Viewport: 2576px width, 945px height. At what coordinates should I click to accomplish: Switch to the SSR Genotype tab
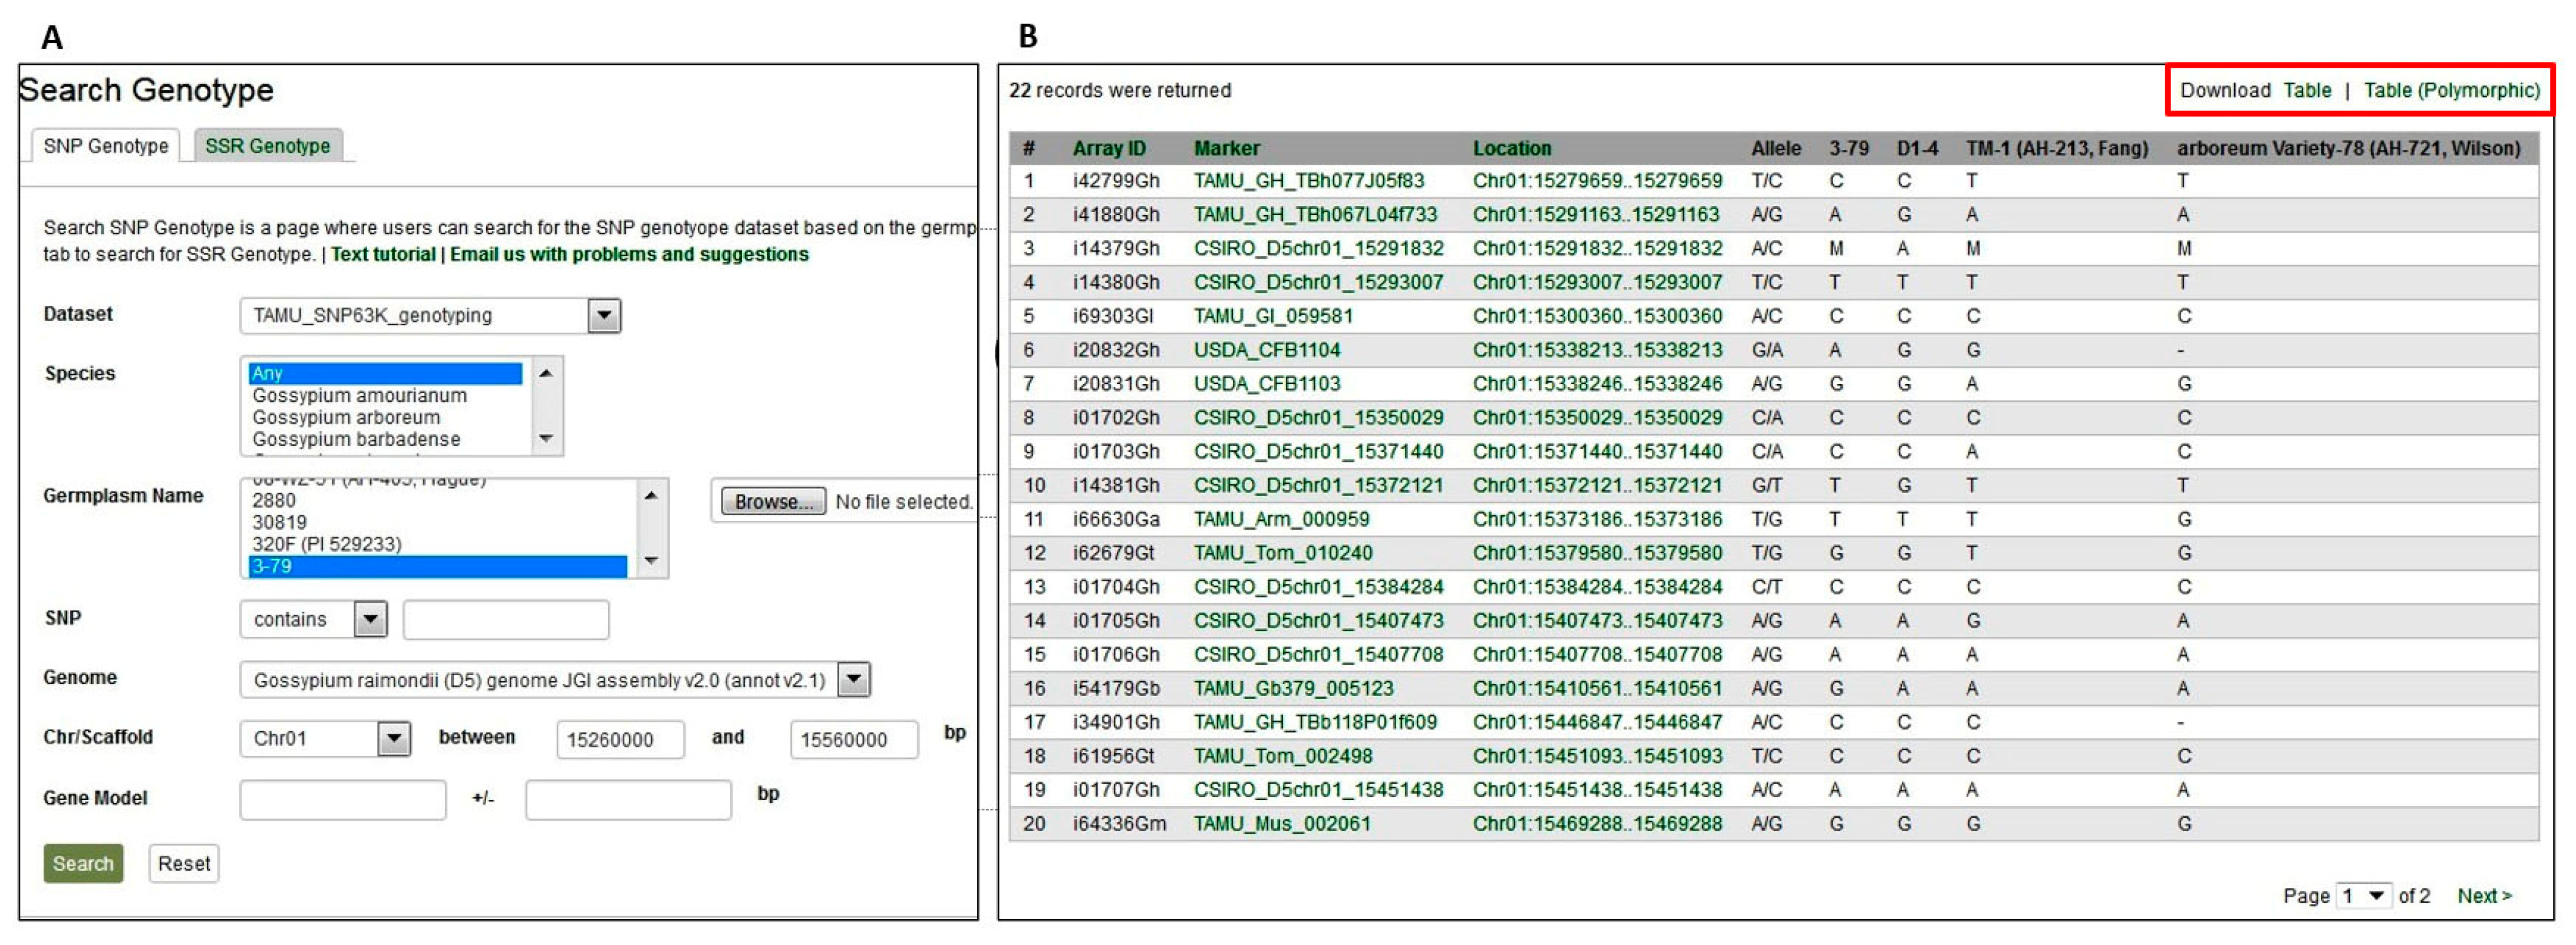(267, 146)
